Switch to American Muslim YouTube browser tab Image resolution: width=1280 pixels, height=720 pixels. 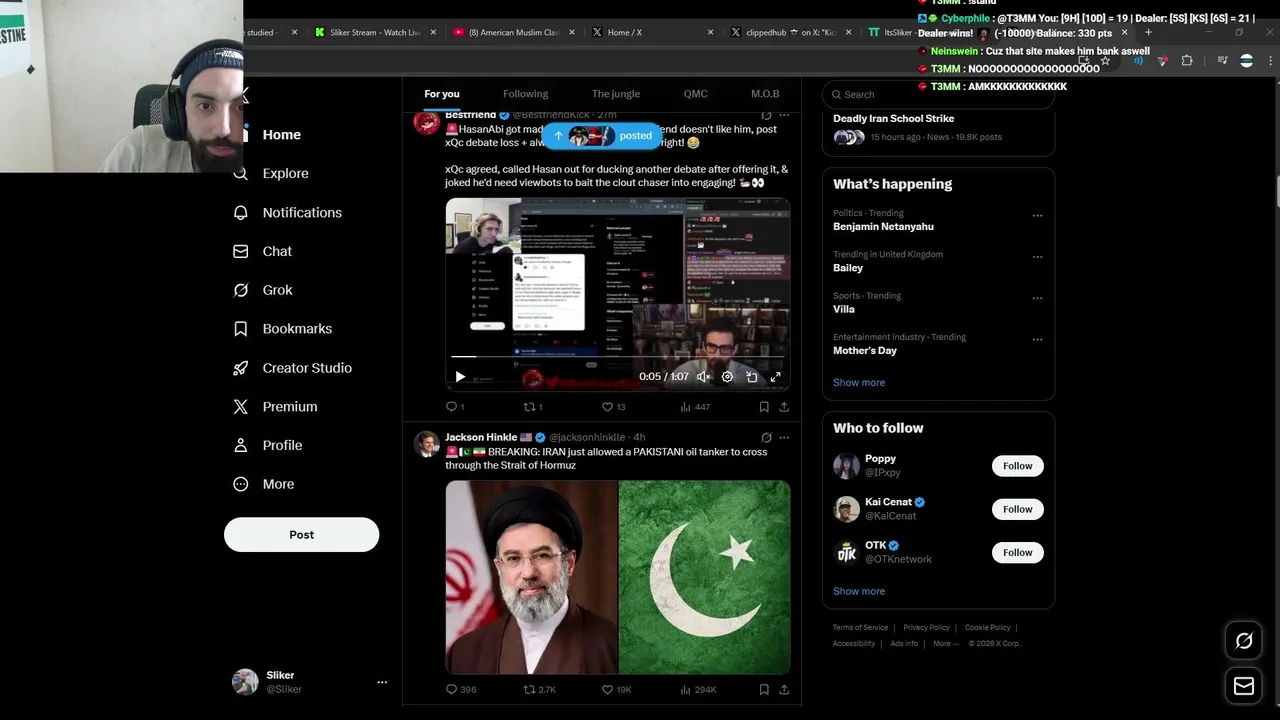(514, 32)
